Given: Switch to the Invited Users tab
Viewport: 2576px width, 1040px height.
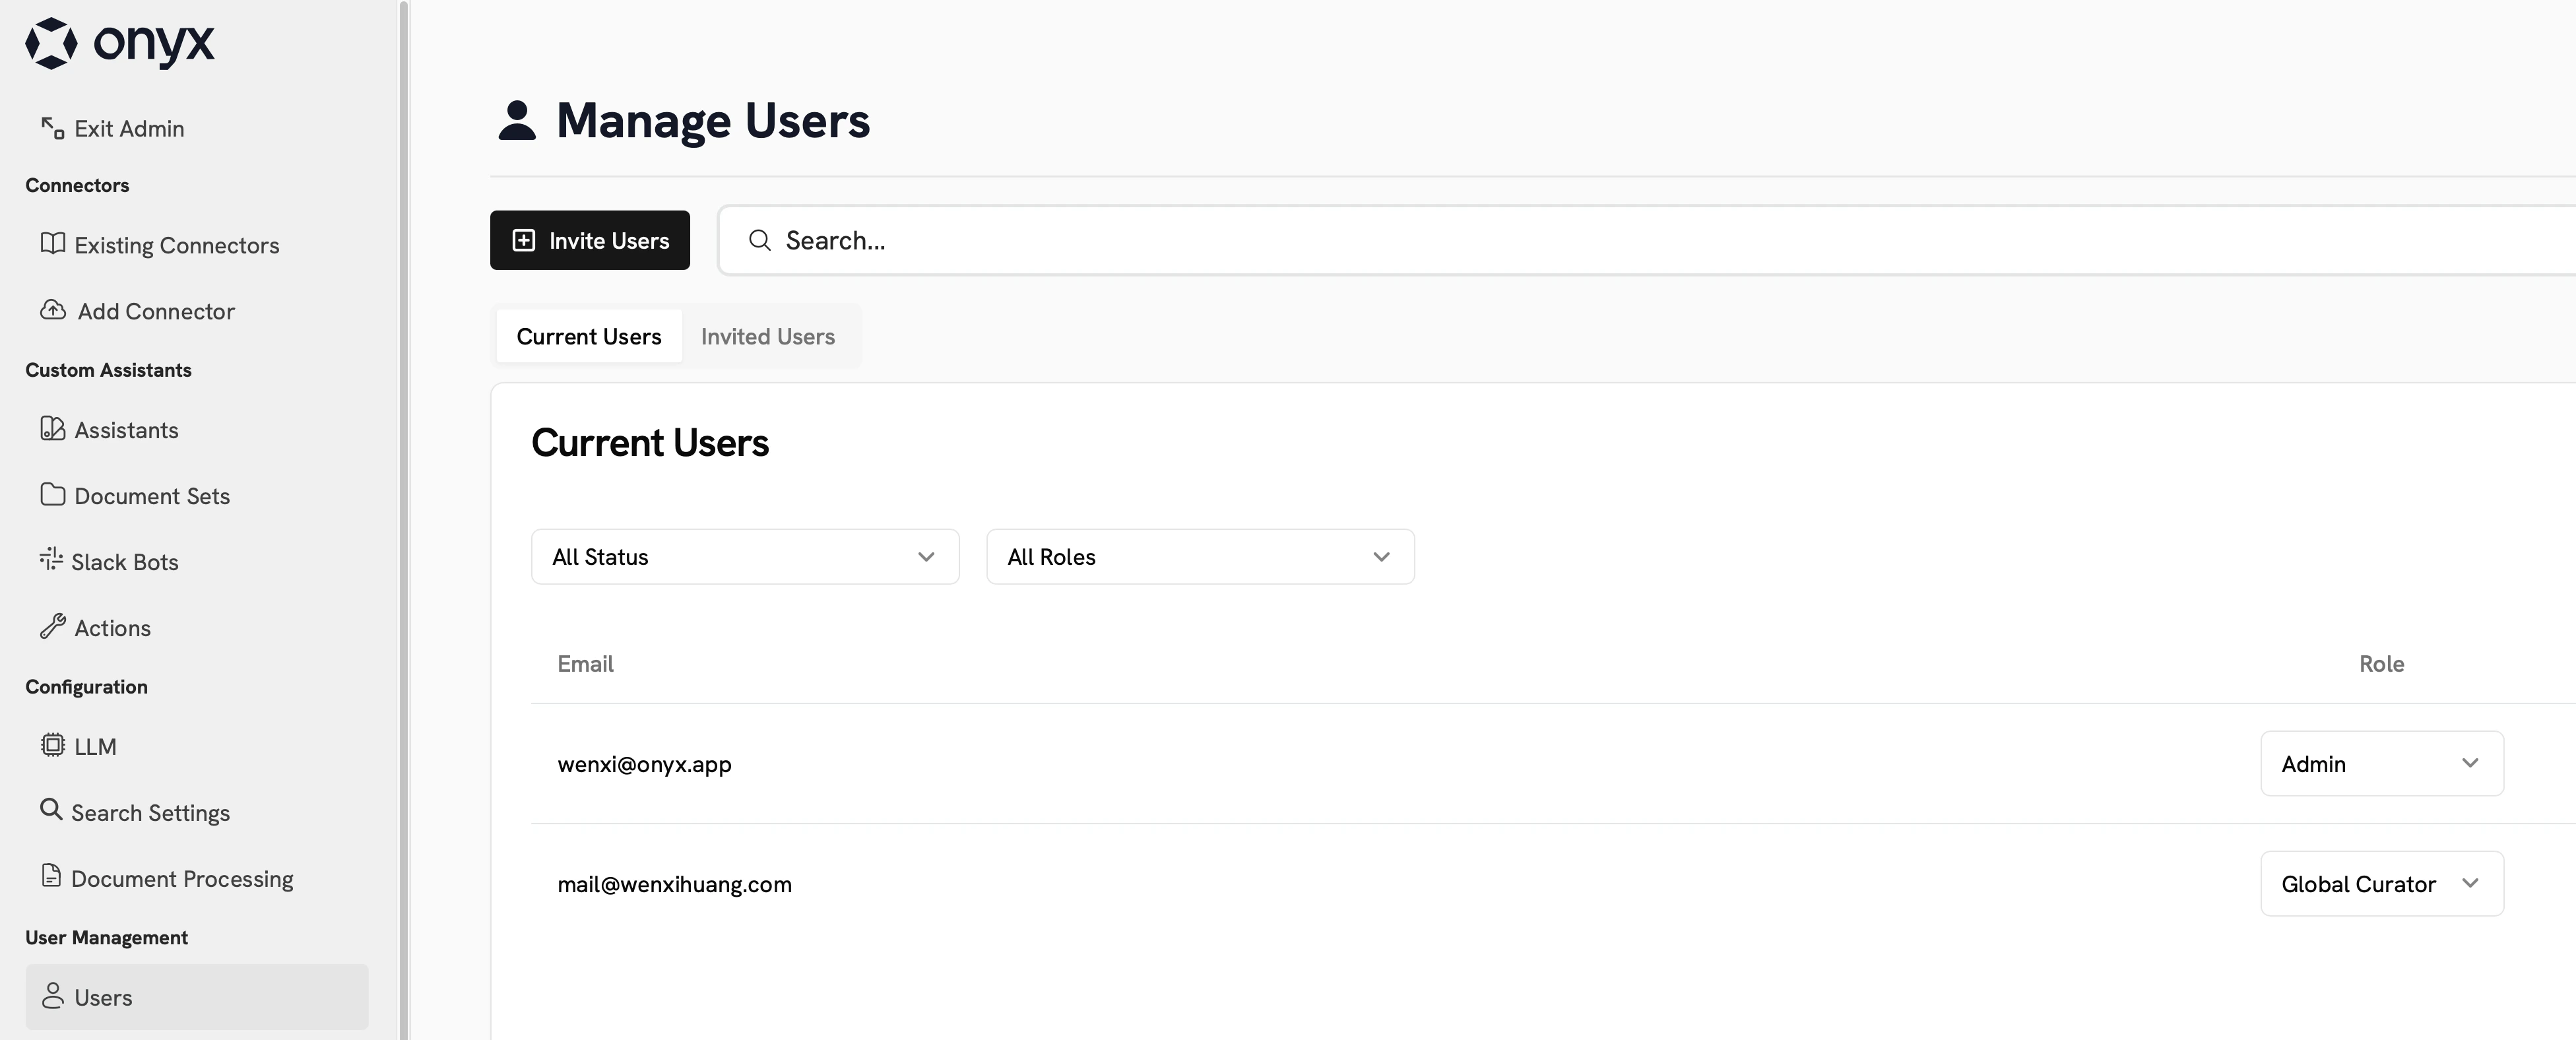Looking at the screenshot, I should pyautogui.click(x=768, y=336).
